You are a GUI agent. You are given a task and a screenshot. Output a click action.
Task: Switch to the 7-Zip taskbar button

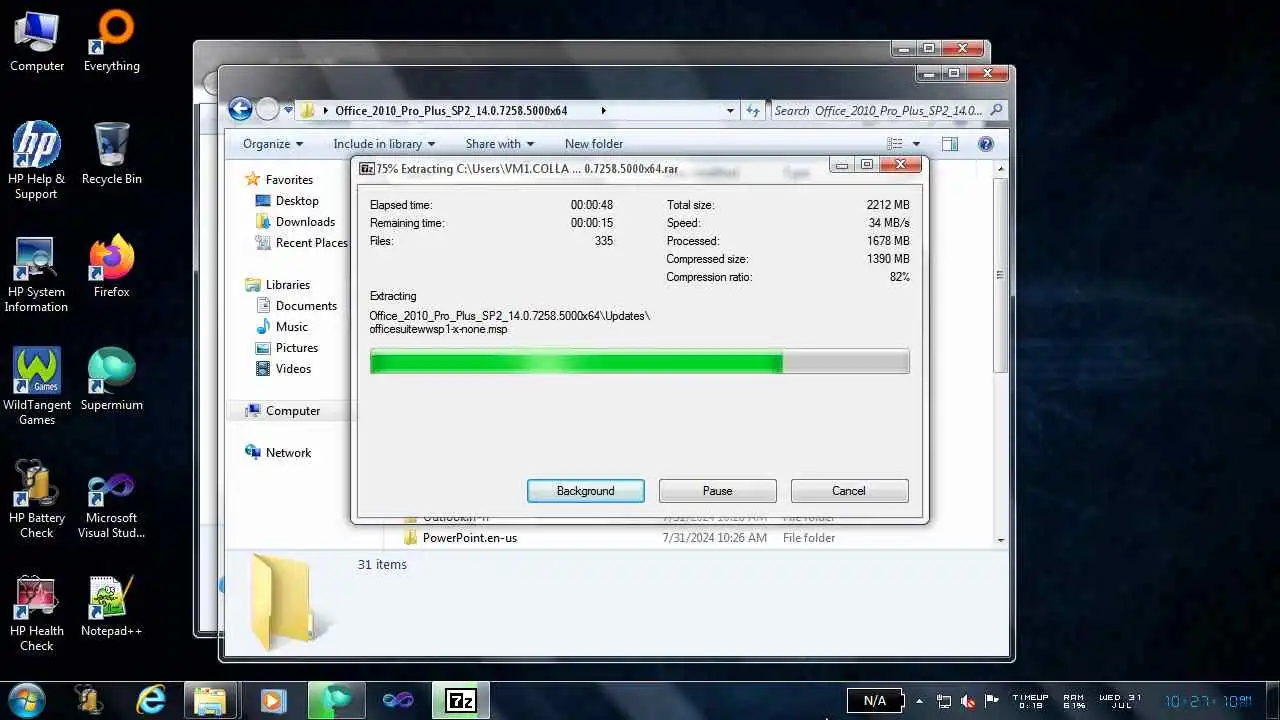[460, 700]
